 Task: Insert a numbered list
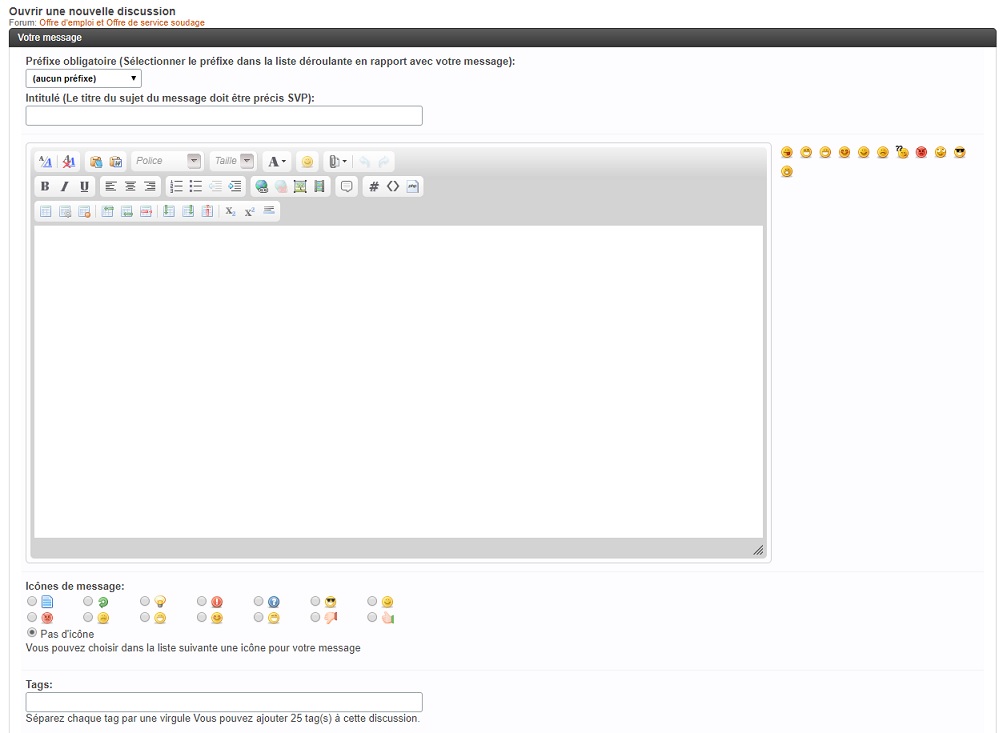[176, 186]
